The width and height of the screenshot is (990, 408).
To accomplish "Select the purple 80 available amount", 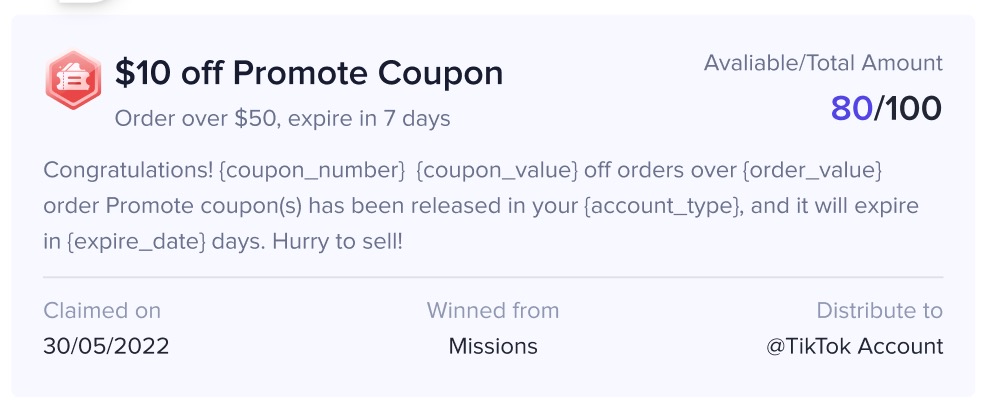I will [x=852, y=109].
